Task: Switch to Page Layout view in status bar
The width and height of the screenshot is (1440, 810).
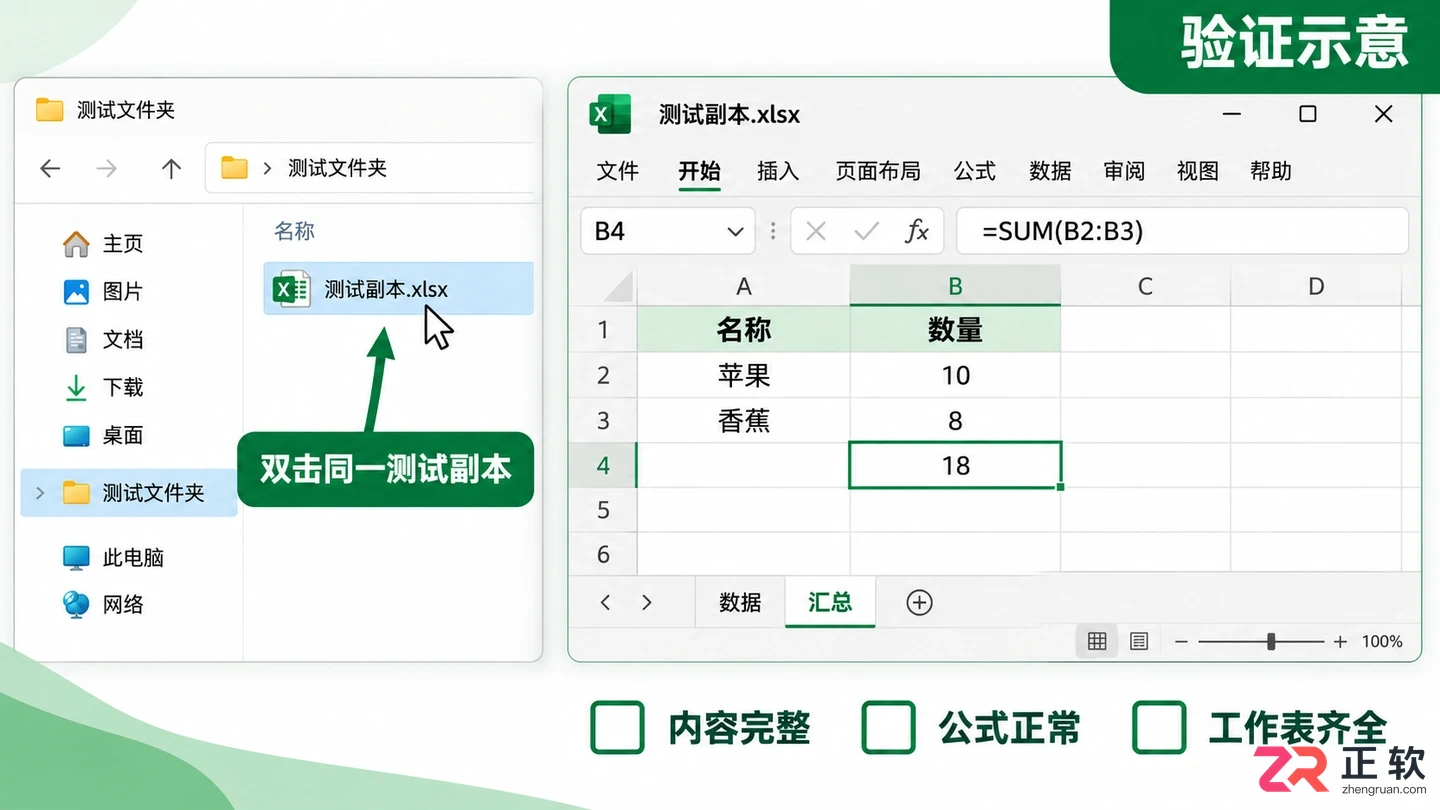Action: pos(1138,641)
